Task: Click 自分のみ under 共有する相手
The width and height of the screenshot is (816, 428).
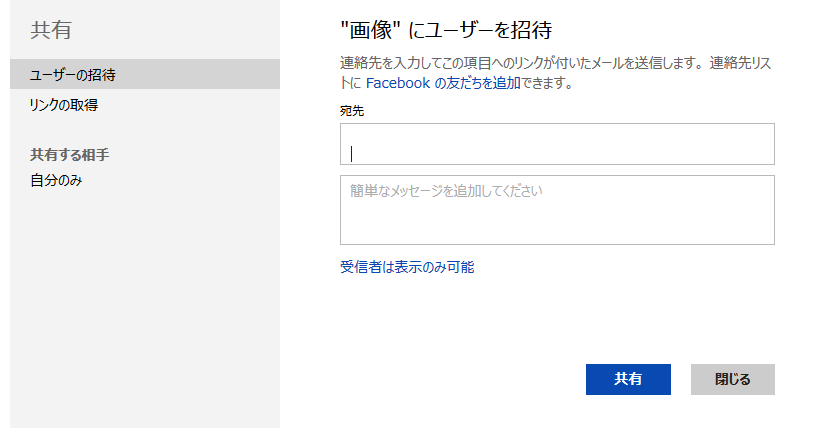Action: click(x=56, y=180)
